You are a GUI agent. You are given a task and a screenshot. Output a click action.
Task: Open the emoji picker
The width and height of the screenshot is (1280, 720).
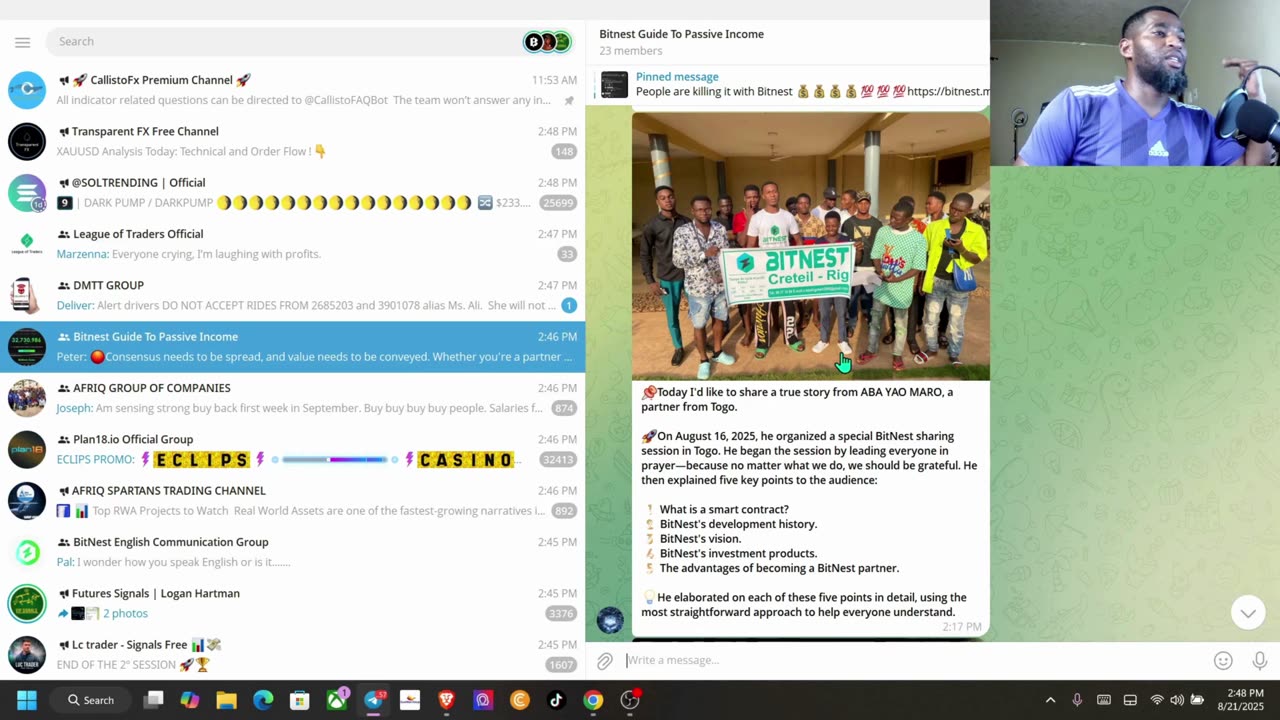click(x=1222, y=661)
